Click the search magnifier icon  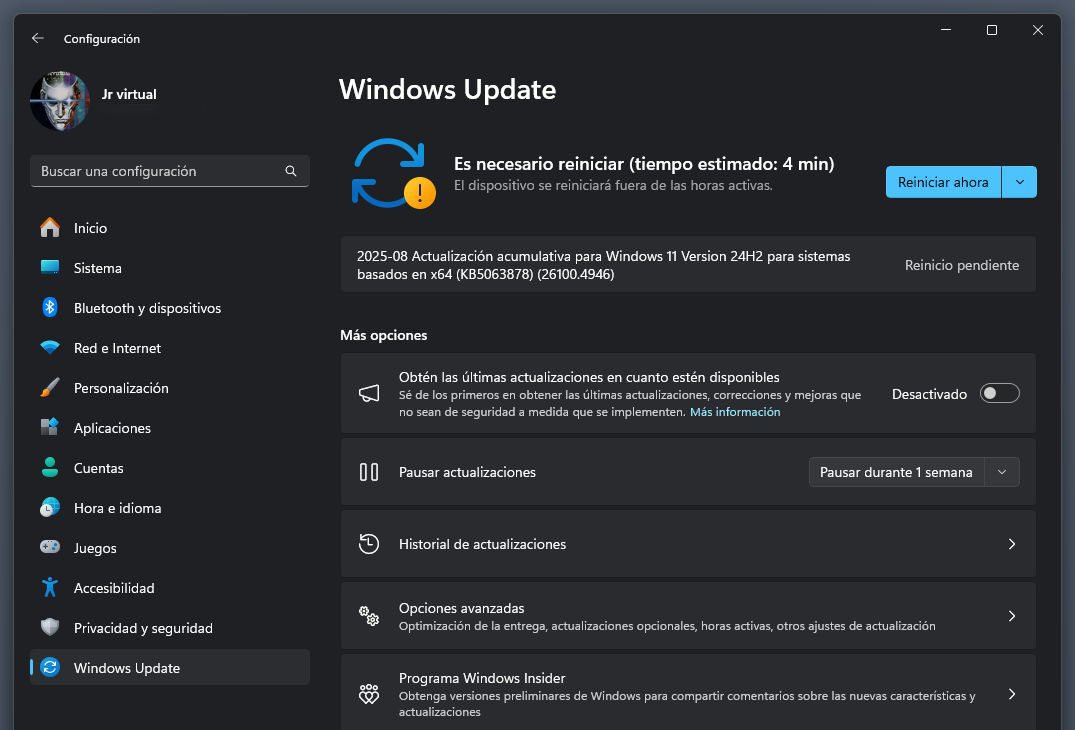(291, 171)
